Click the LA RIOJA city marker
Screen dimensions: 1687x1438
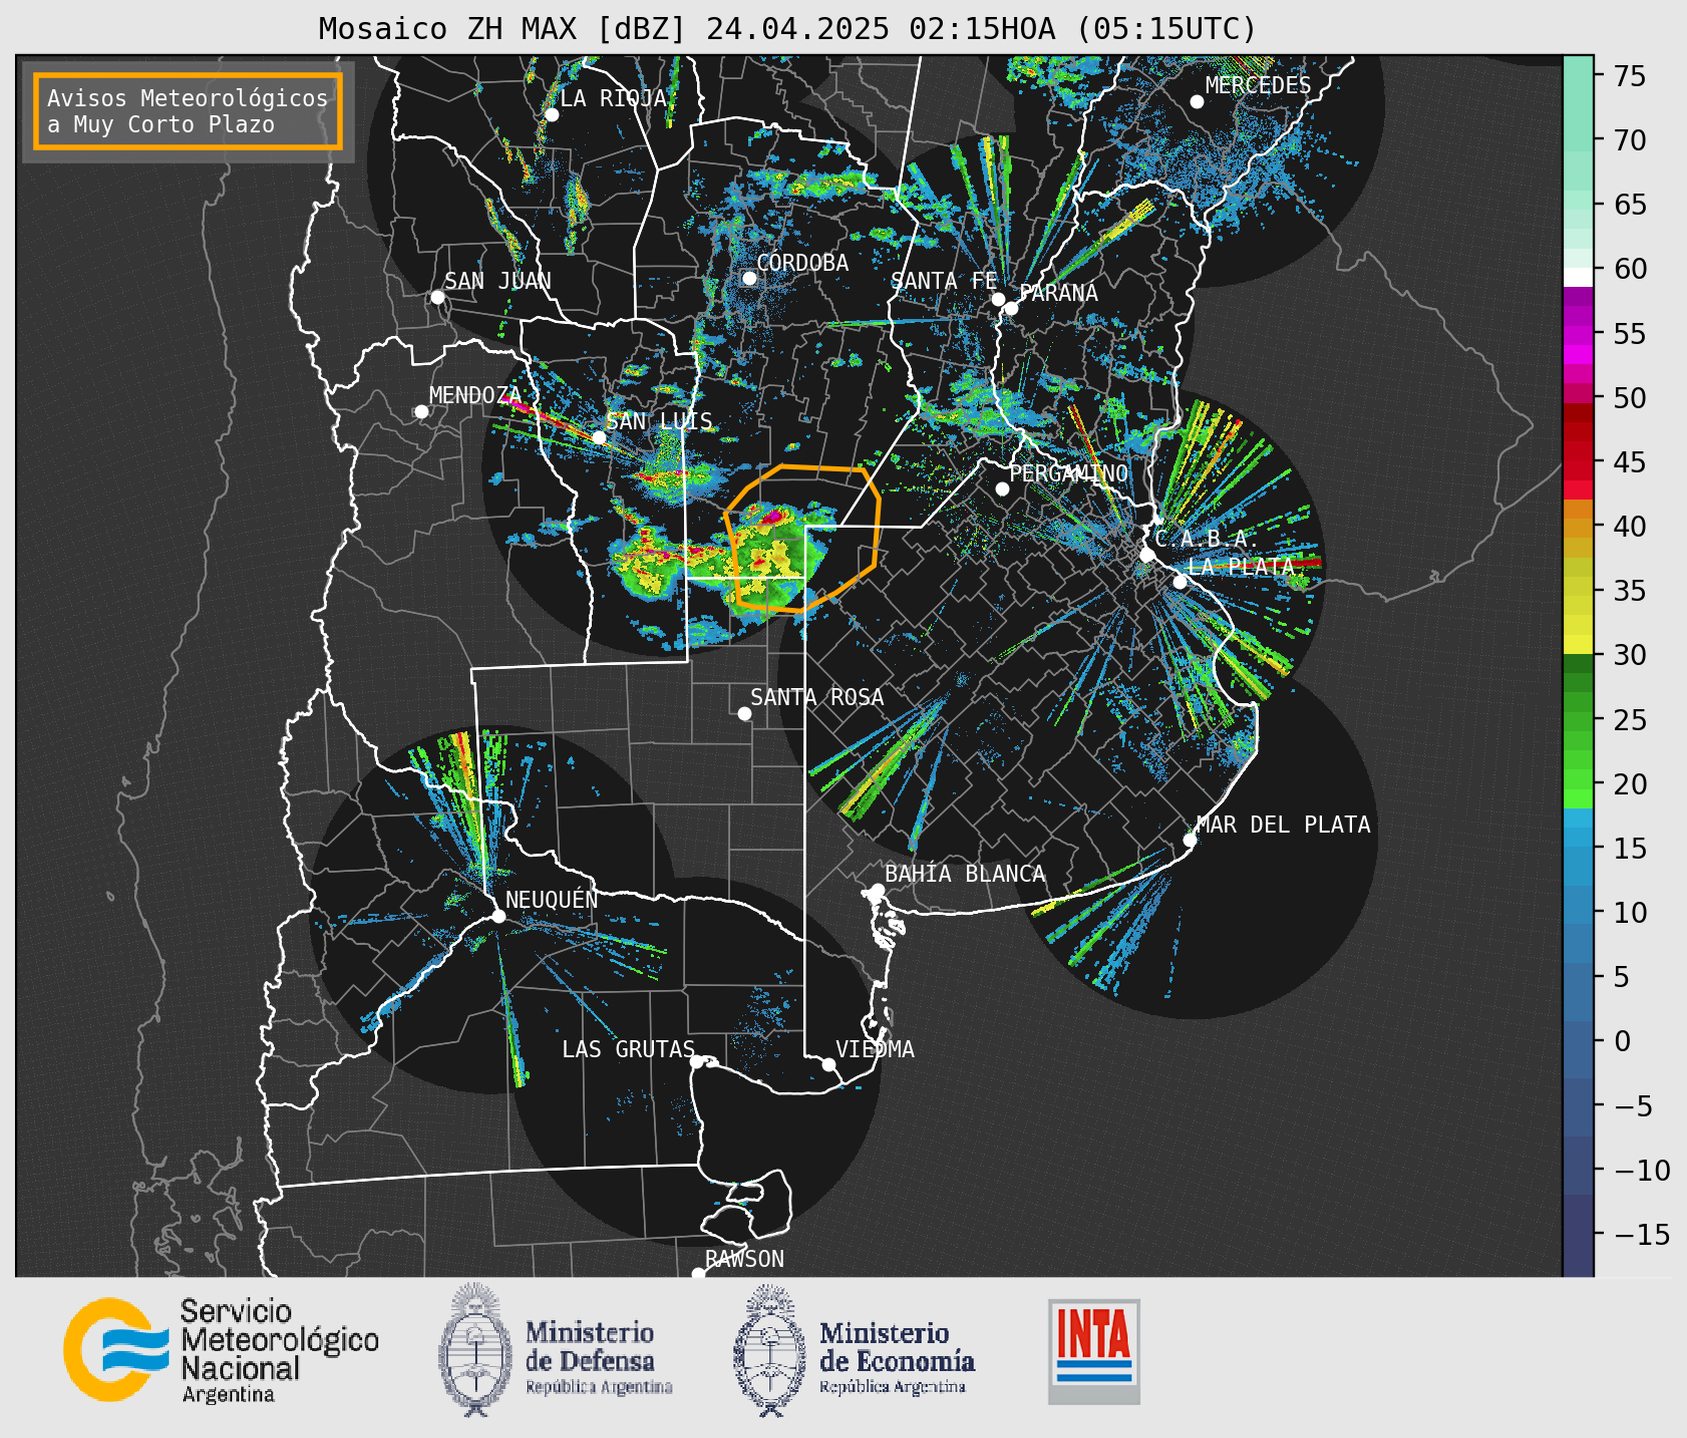point(551,115)
